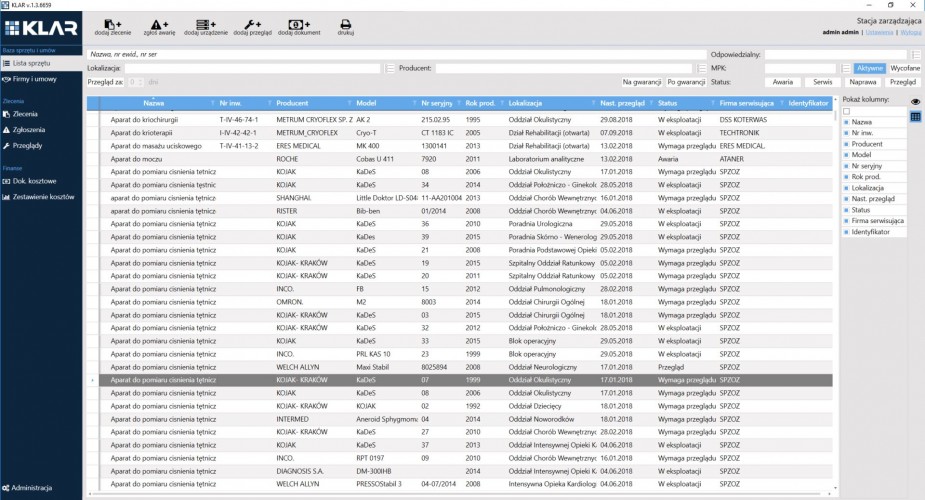Open the 'Ustawienia' link
This screenshot has width=925, height=500.
tap(879, 33)
